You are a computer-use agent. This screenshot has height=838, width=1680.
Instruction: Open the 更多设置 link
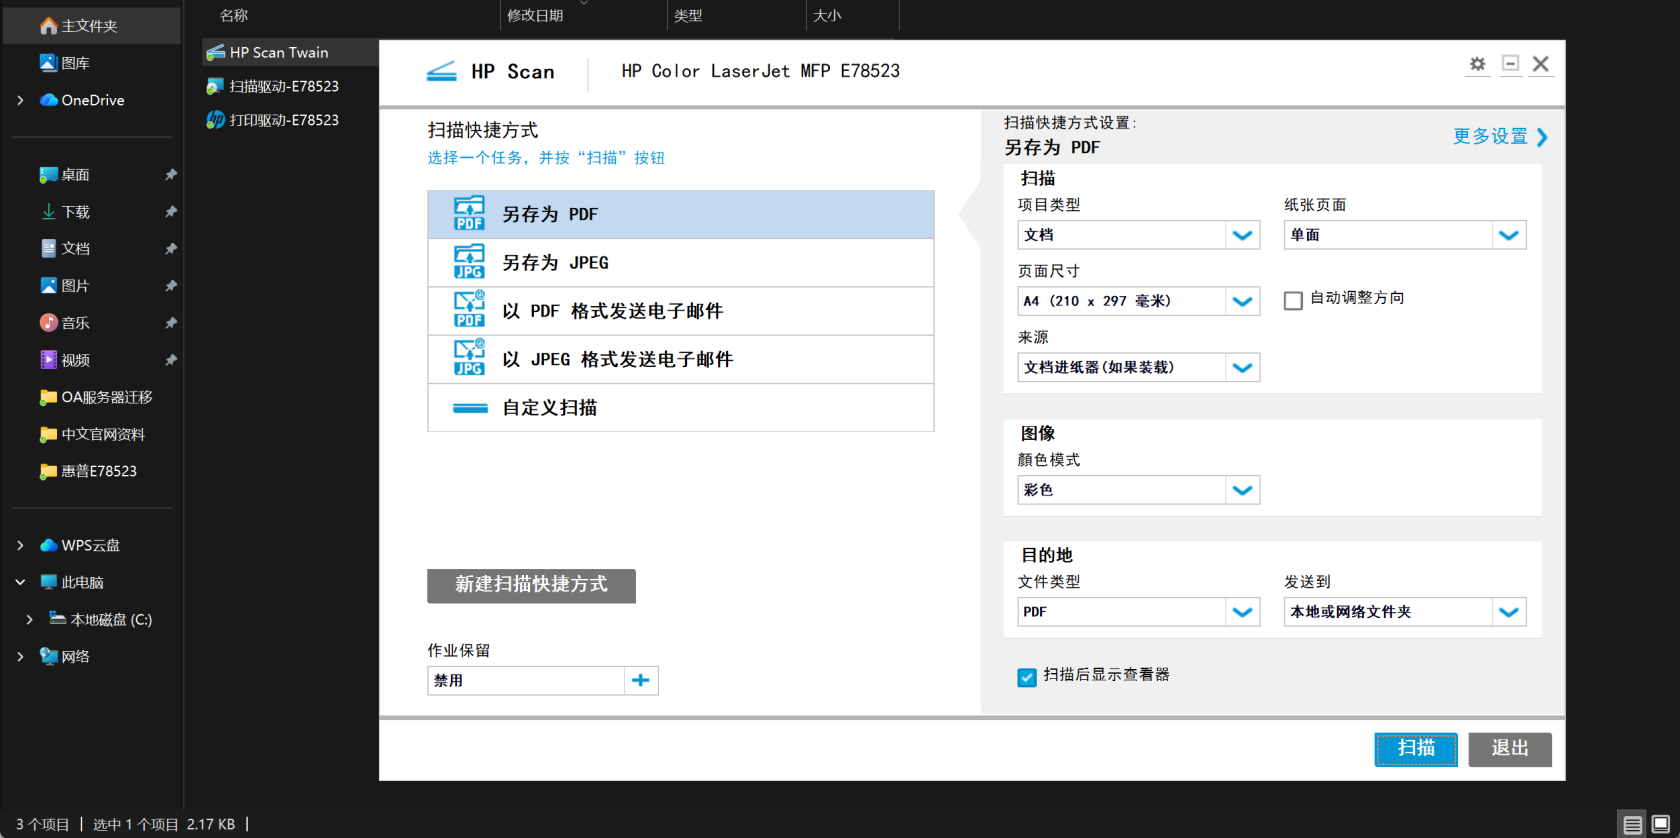click(1490, 136)
